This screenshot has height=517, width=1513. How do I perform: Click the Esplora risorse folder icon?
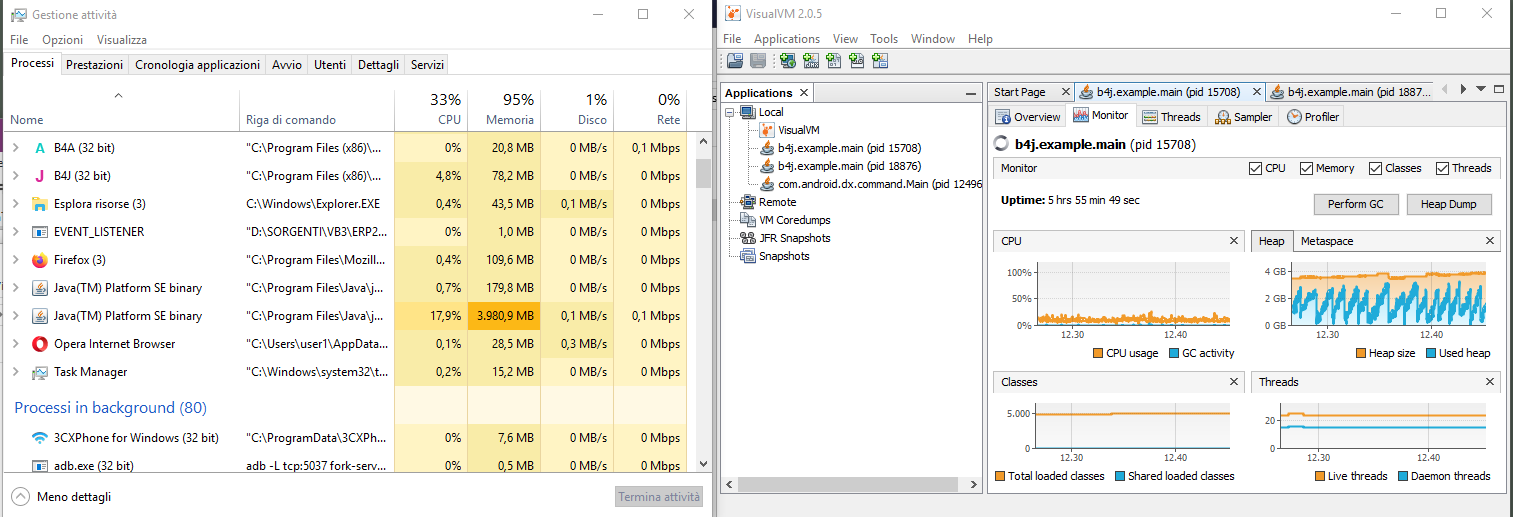click(40, 204)
